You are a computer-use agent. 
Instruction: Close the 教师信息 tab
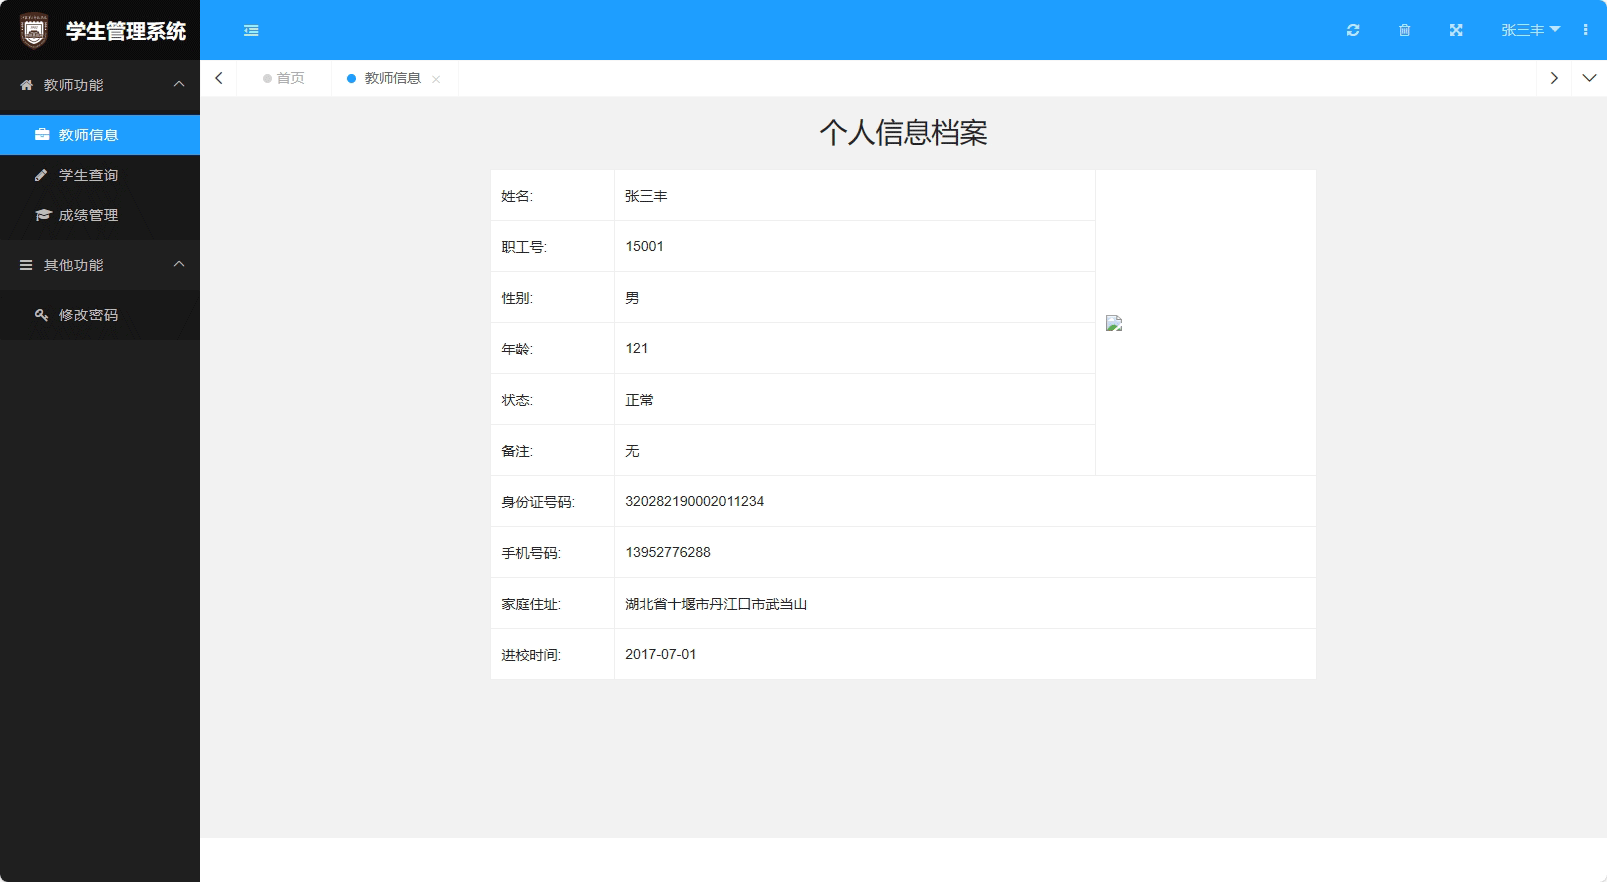[436, 79]
